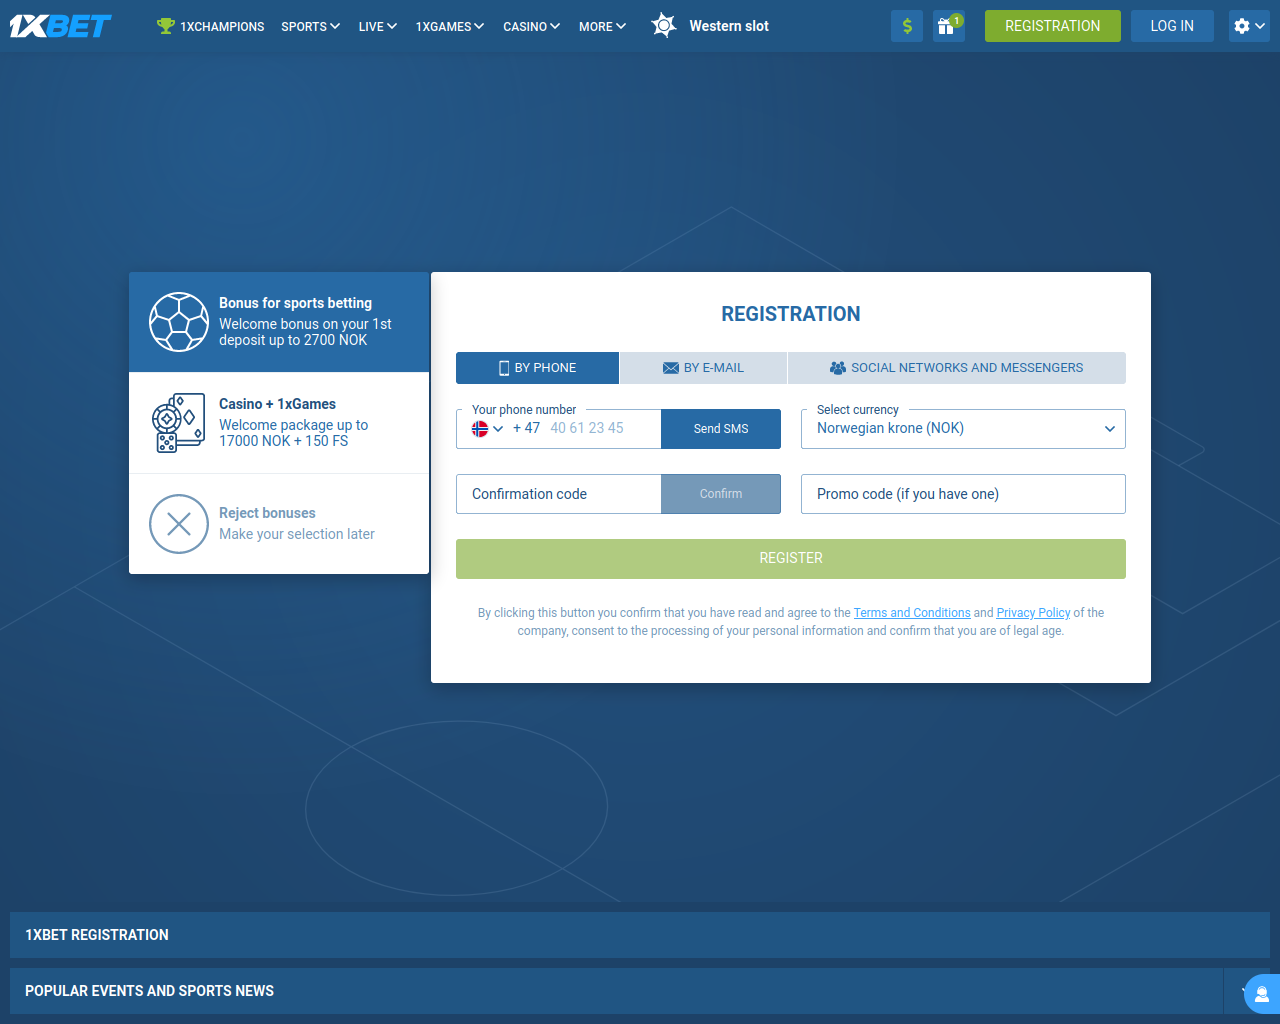Image resolution: width=1280 pixels, height=1024 pixels.
Task: Click the large REGISTER button
Action: pos(791,559)
